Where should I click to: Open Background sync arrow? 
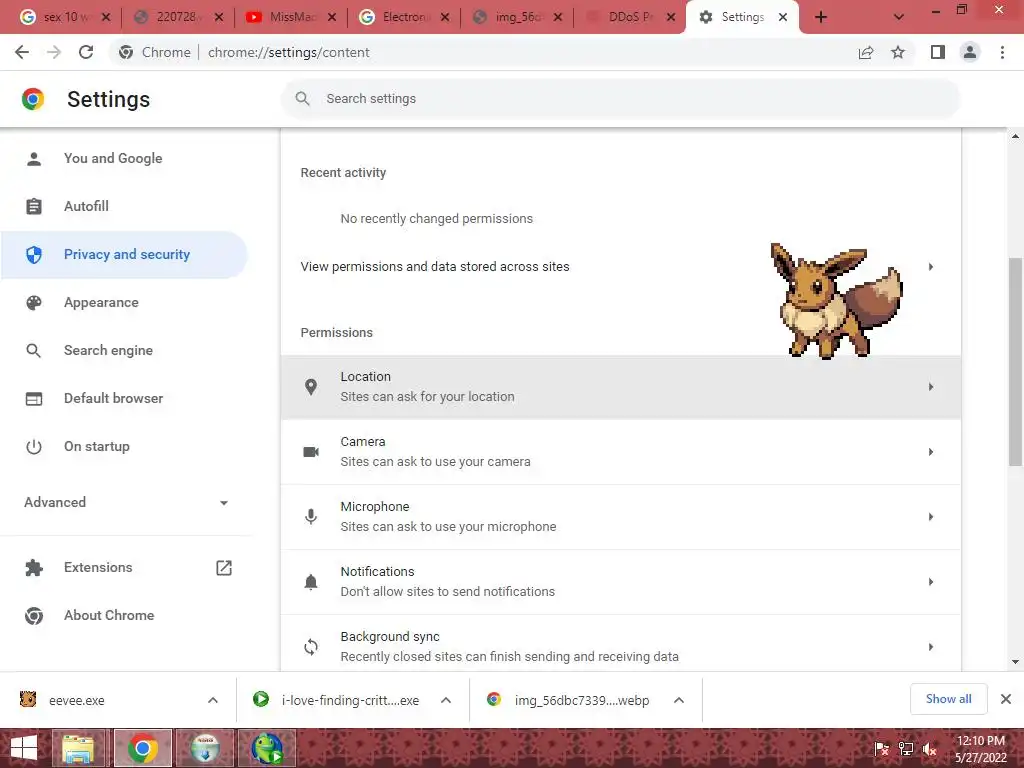931,647
